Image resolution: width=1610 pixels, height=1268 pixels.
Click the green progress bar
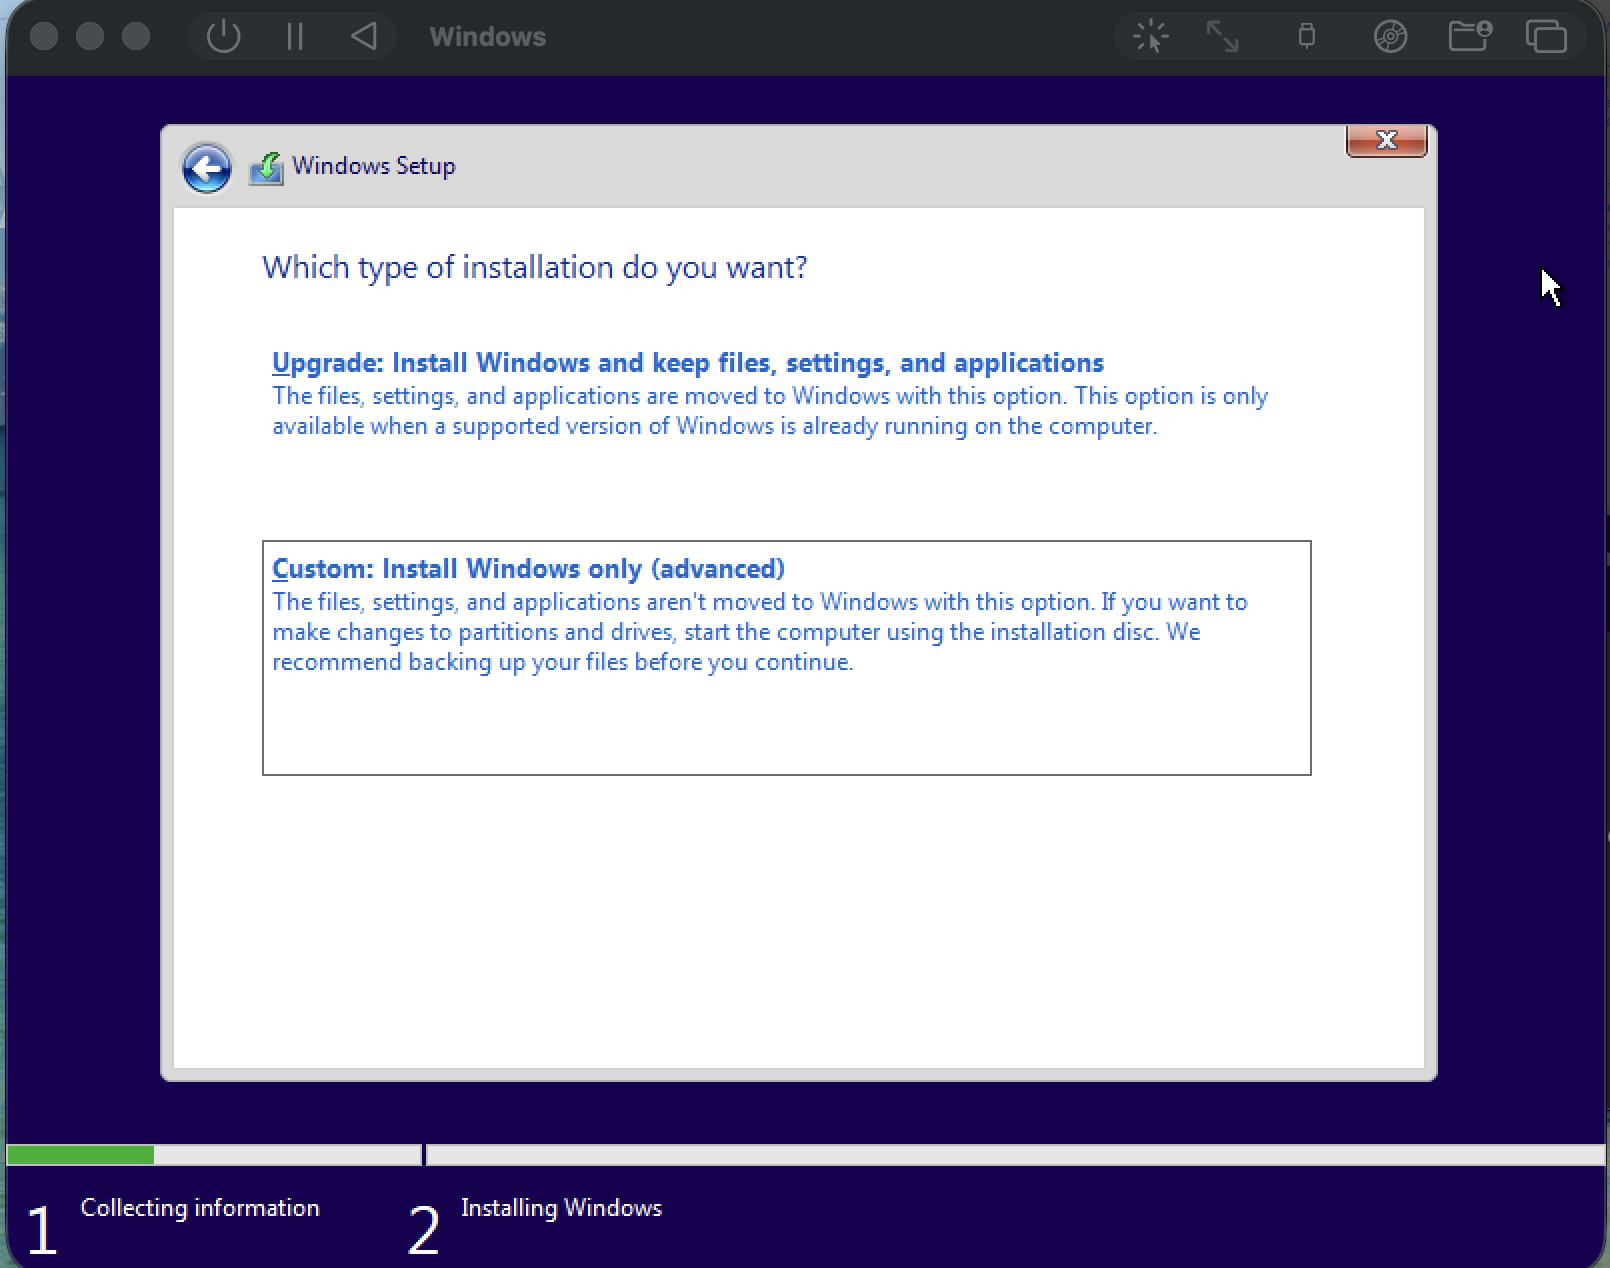click(x=78, y=1155)
